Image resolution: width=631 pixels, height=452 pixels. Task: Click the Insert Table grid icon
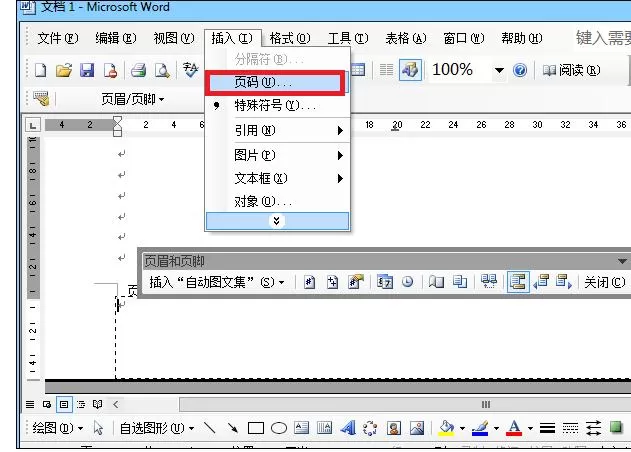[x=358, y=70]
